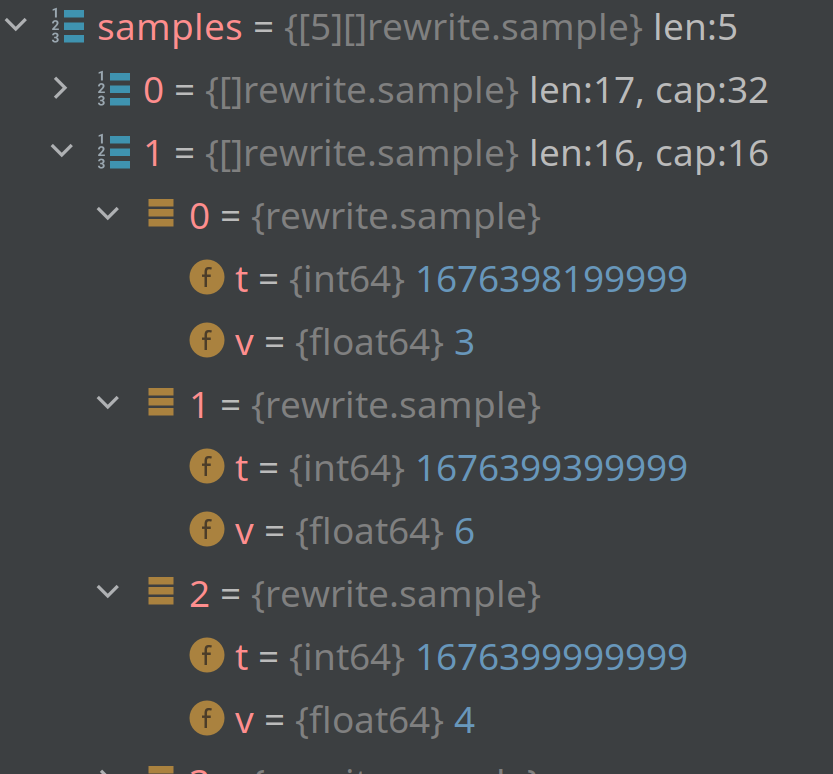Click the field icon for t 1676399999999
This screenshot has height=774, width=833.
tap(207, 655)
